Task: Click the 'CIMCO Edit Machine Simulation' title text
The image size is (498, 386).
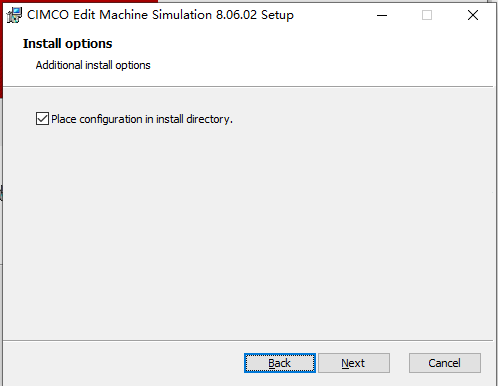Action: pos(119,15)
